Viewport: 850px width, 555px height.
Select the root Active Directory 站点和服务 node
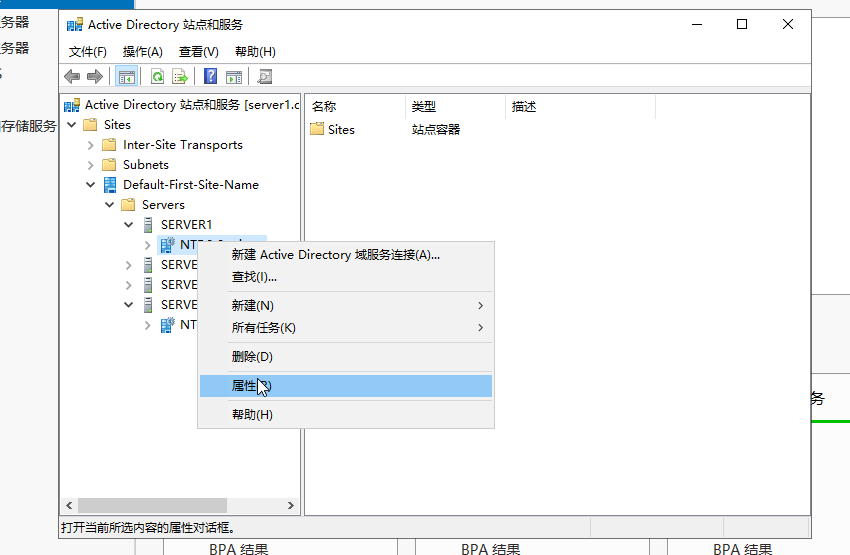coord(192,105)
